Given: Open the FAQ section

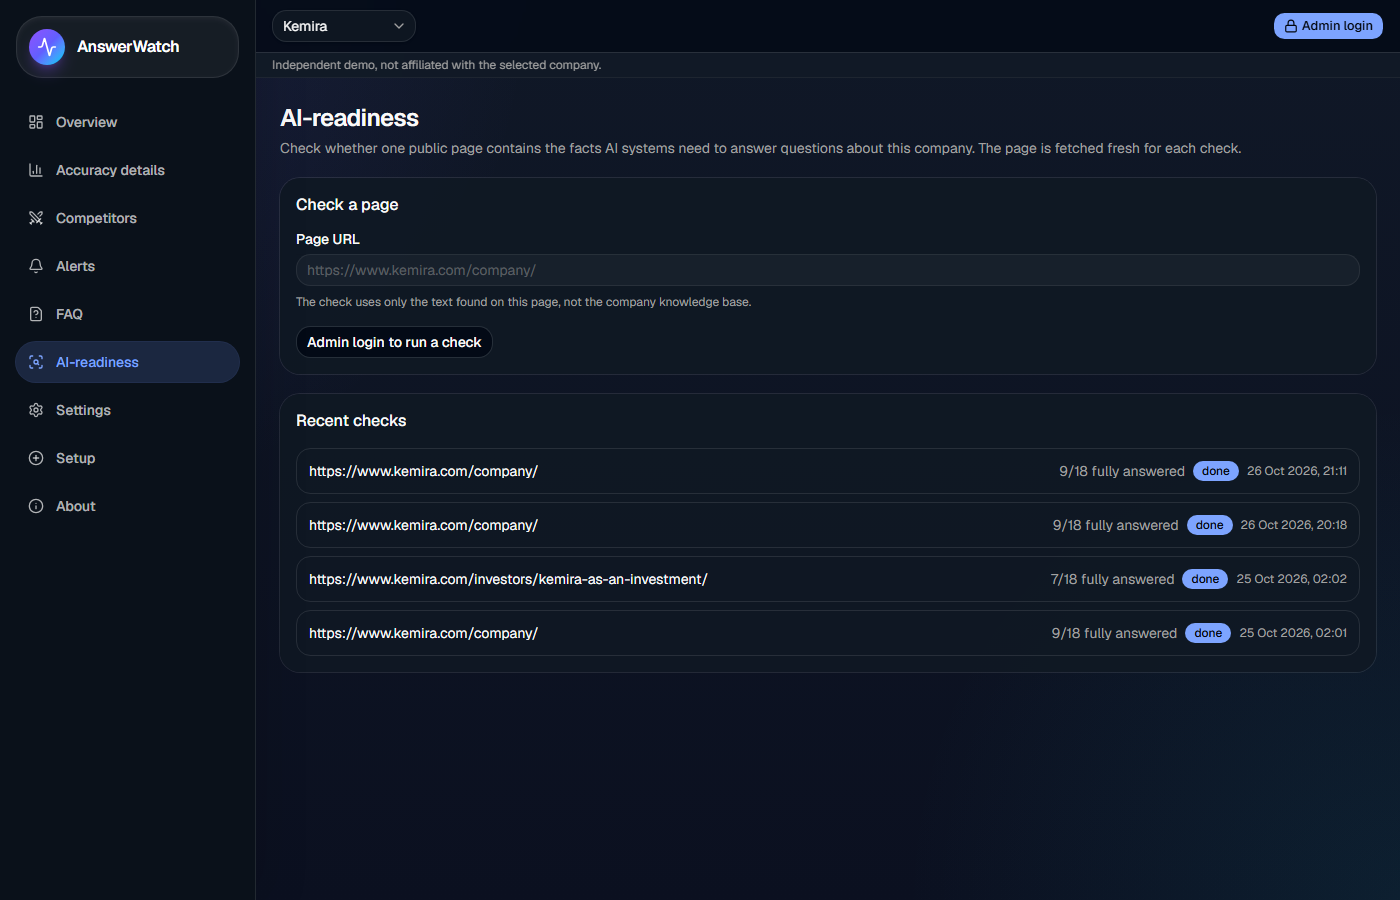Looking at the screenshot, I should [127, 314].
